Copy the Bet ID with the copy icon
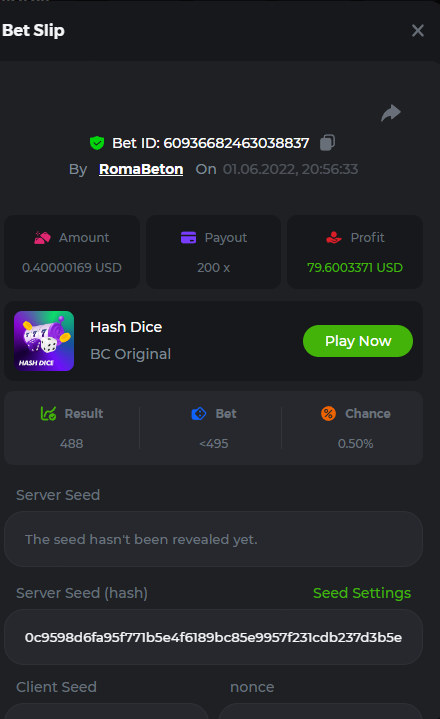The height and width of the screenshot is (719, 440). [x=327, y=143]
